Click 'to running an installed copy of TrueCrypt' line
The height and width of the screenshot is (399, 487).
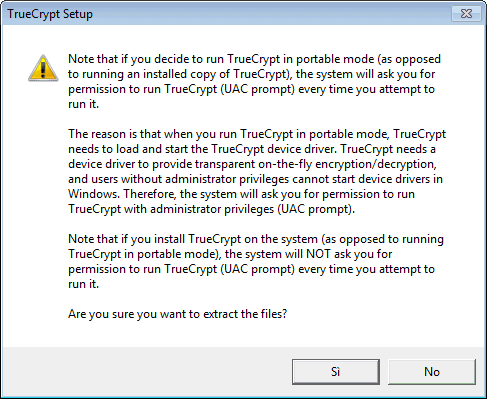(251, 74)
